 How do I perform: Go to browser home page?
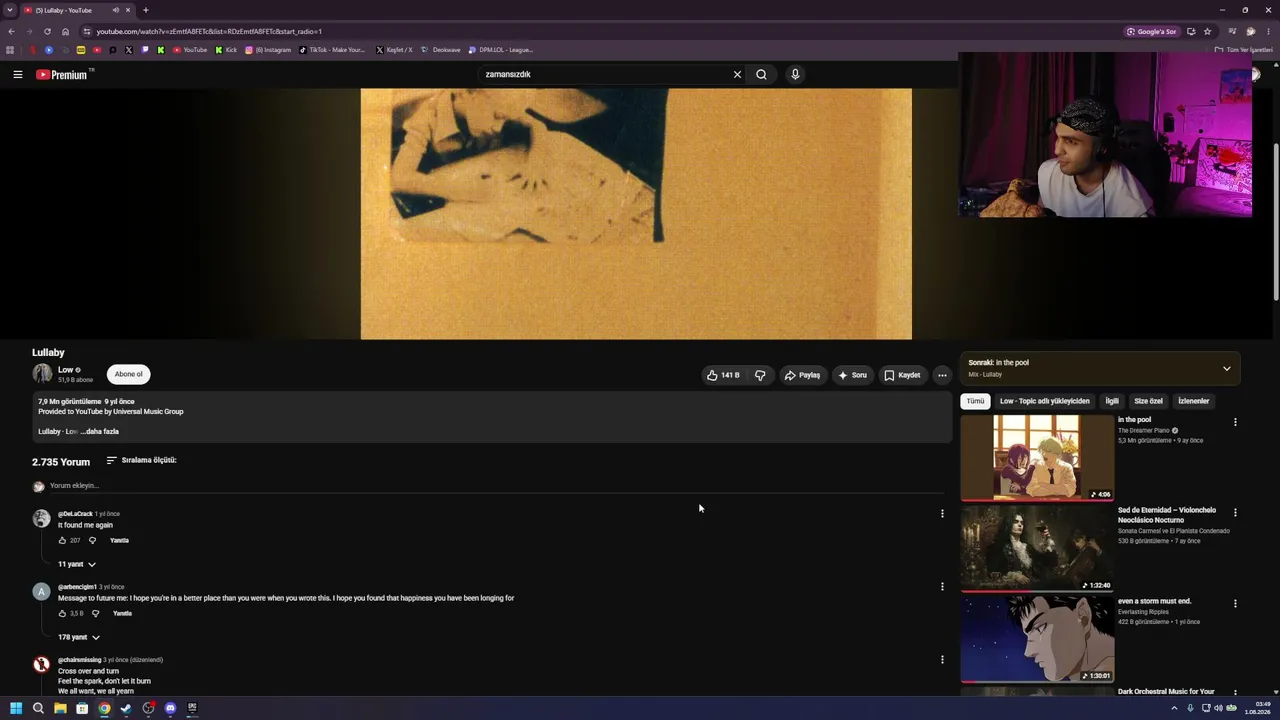click(65, 31)
